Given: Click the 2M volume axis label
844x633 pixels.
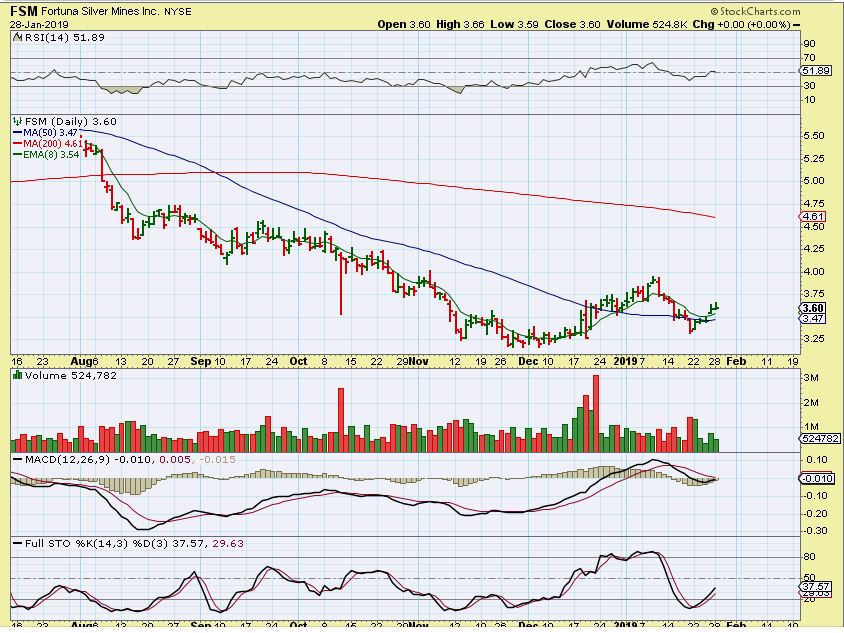Looking at the screenshot, I should click(811, 403).
